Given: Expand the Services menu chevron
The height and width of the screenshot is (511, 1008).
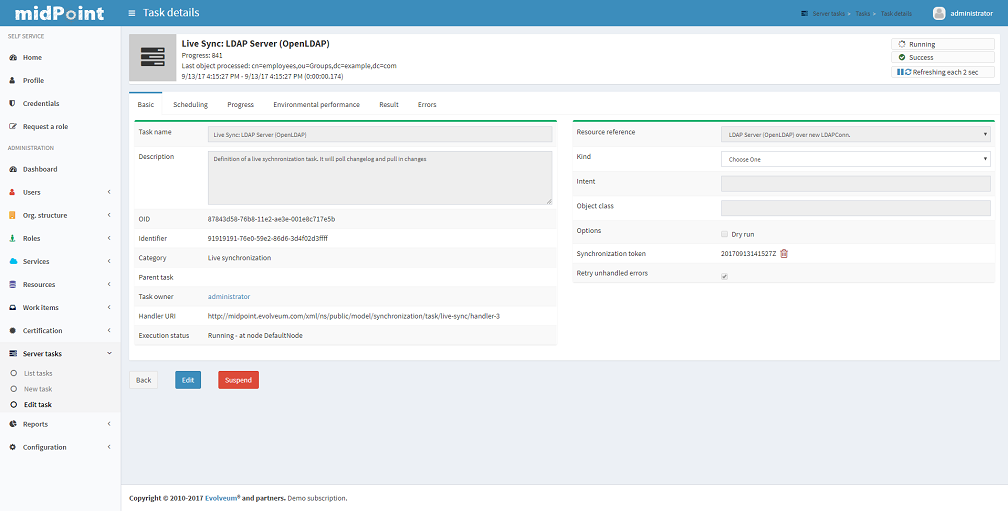Looking at the screenshot, I should tap(109, 262).
